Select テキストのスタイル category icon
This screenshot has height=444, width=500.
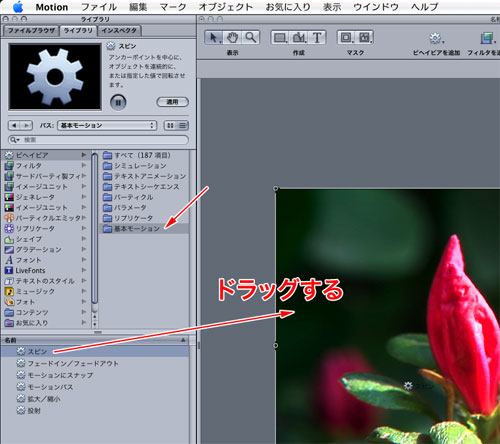9,281
